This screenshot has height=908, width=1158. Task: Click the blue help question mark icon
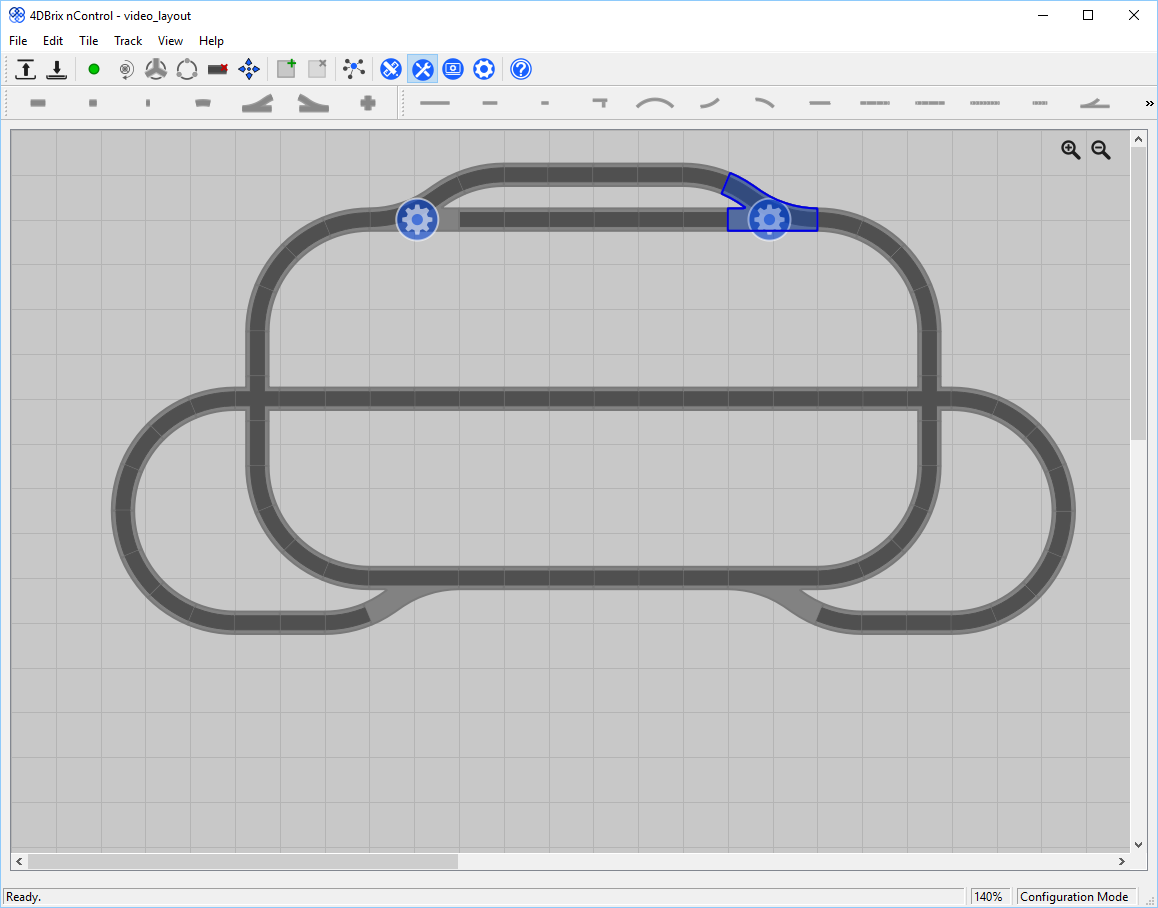point(521,69)
